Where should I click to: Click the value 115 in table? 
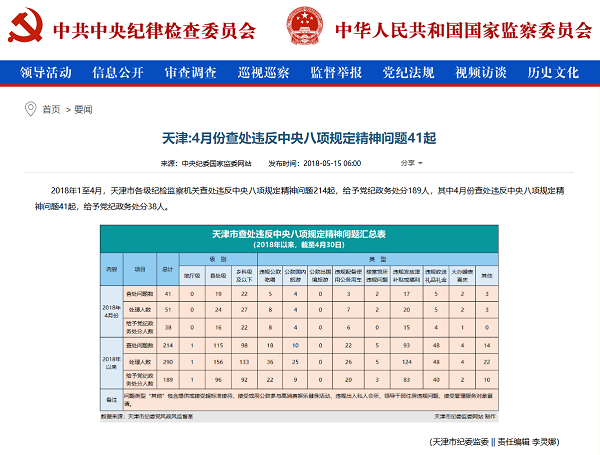[x=218, y=345]
